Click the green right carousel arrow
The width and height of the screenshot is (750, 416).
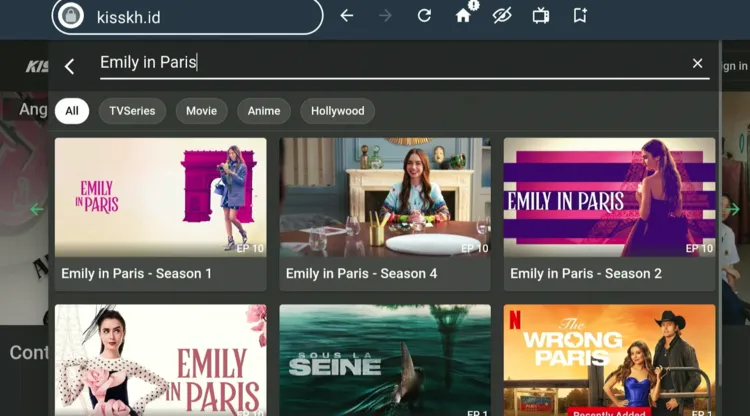pos(733,209)
